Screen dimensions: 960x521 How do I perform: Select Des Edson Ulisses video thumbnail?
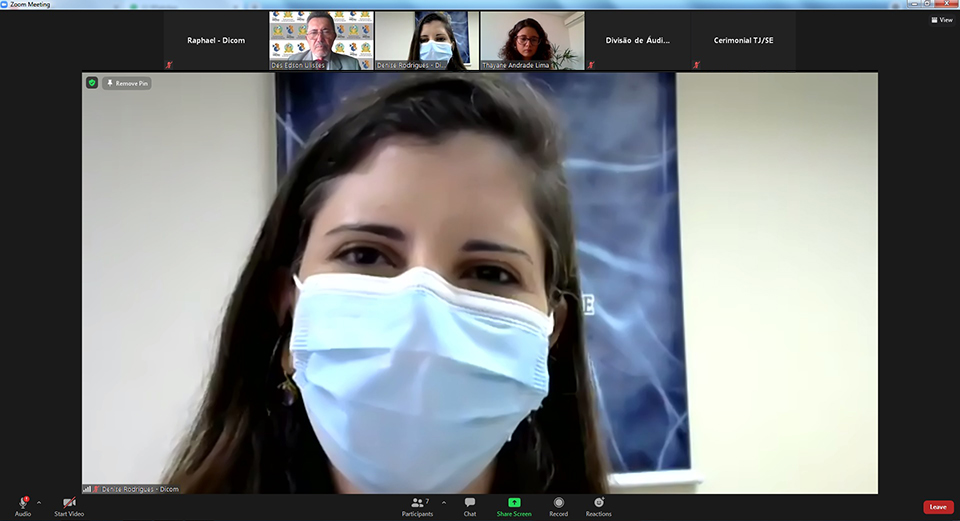321,40
